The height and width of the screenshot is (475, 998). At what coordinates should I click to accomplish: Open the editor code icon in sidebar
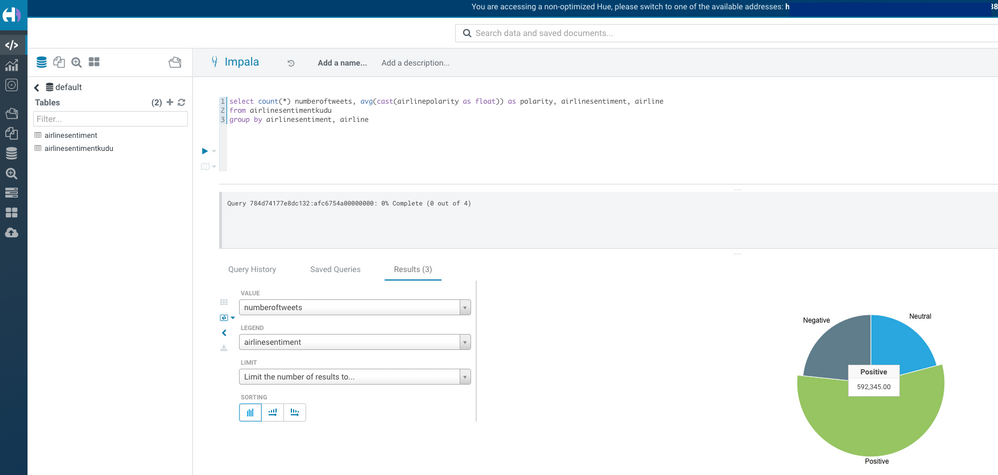[x=11, y=45]
